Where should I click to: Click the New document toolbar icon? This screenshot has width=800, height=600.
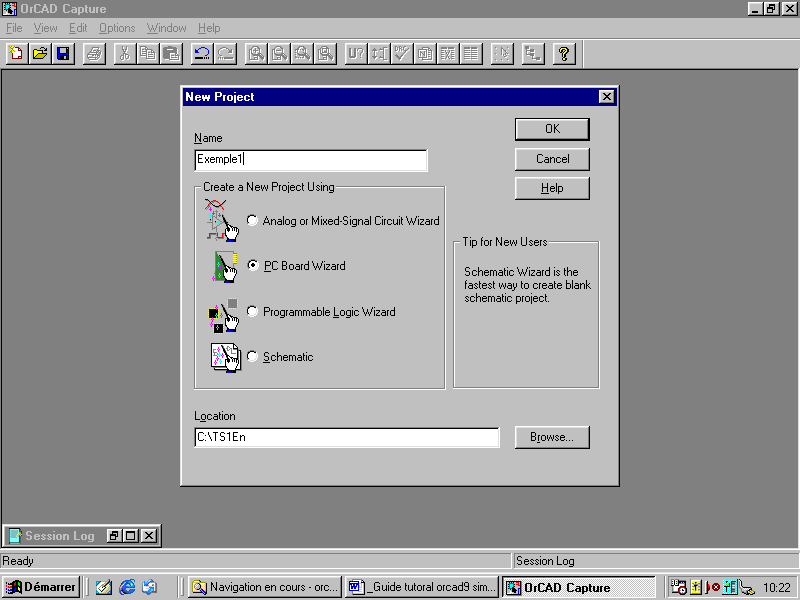pyautogui.click(x=17, y=54)
